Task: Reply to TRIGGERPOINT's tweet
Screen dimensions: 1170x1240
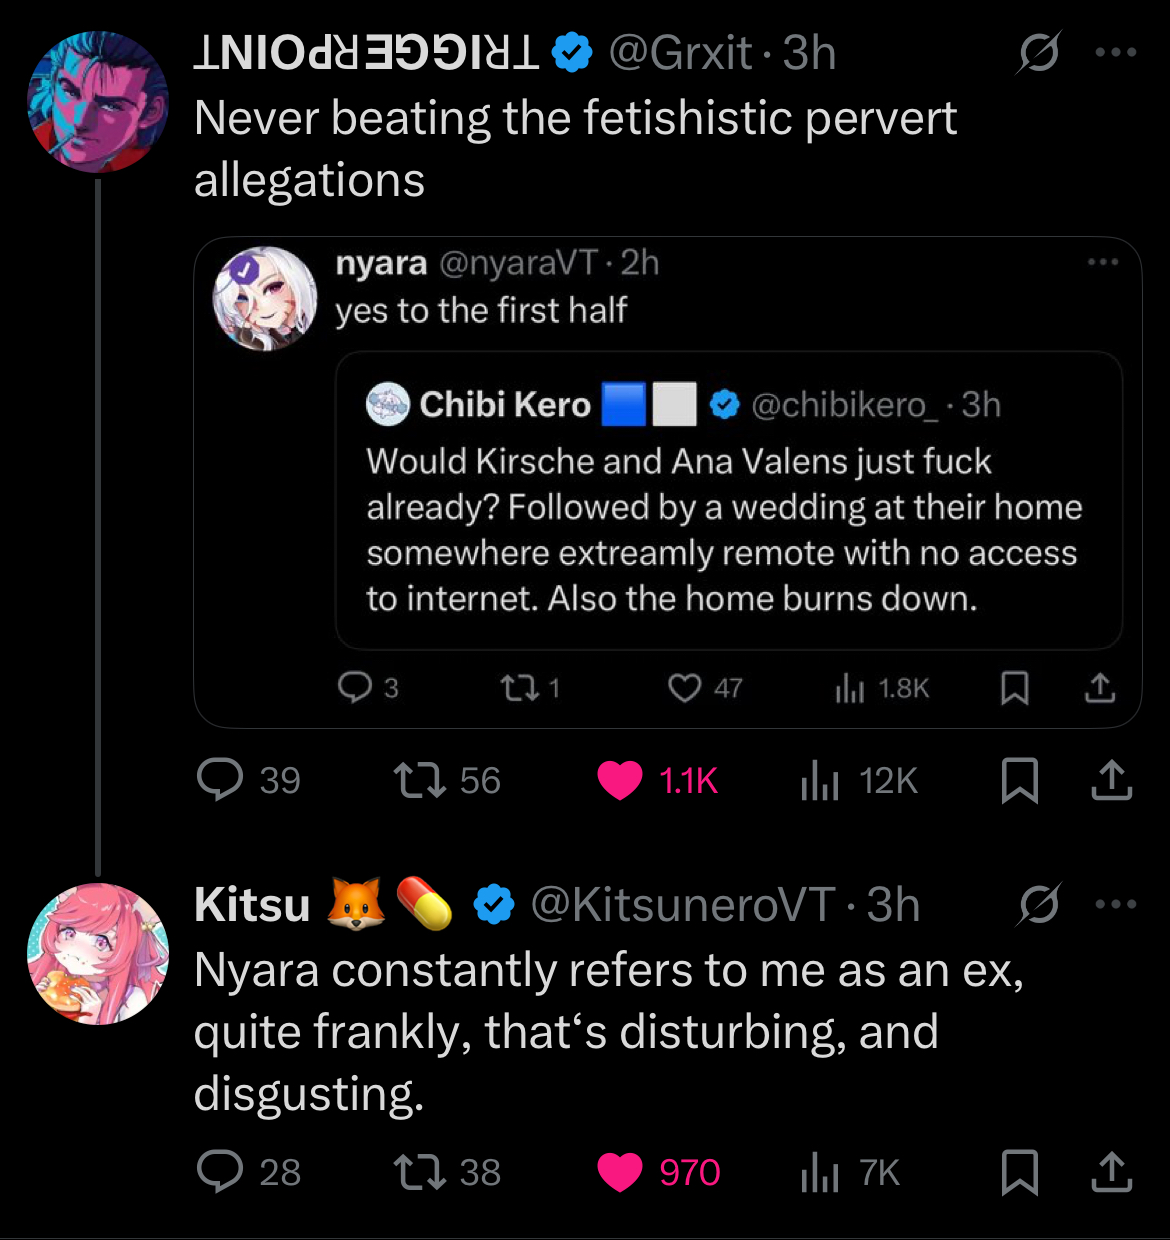Action: (x=220, y=780)
